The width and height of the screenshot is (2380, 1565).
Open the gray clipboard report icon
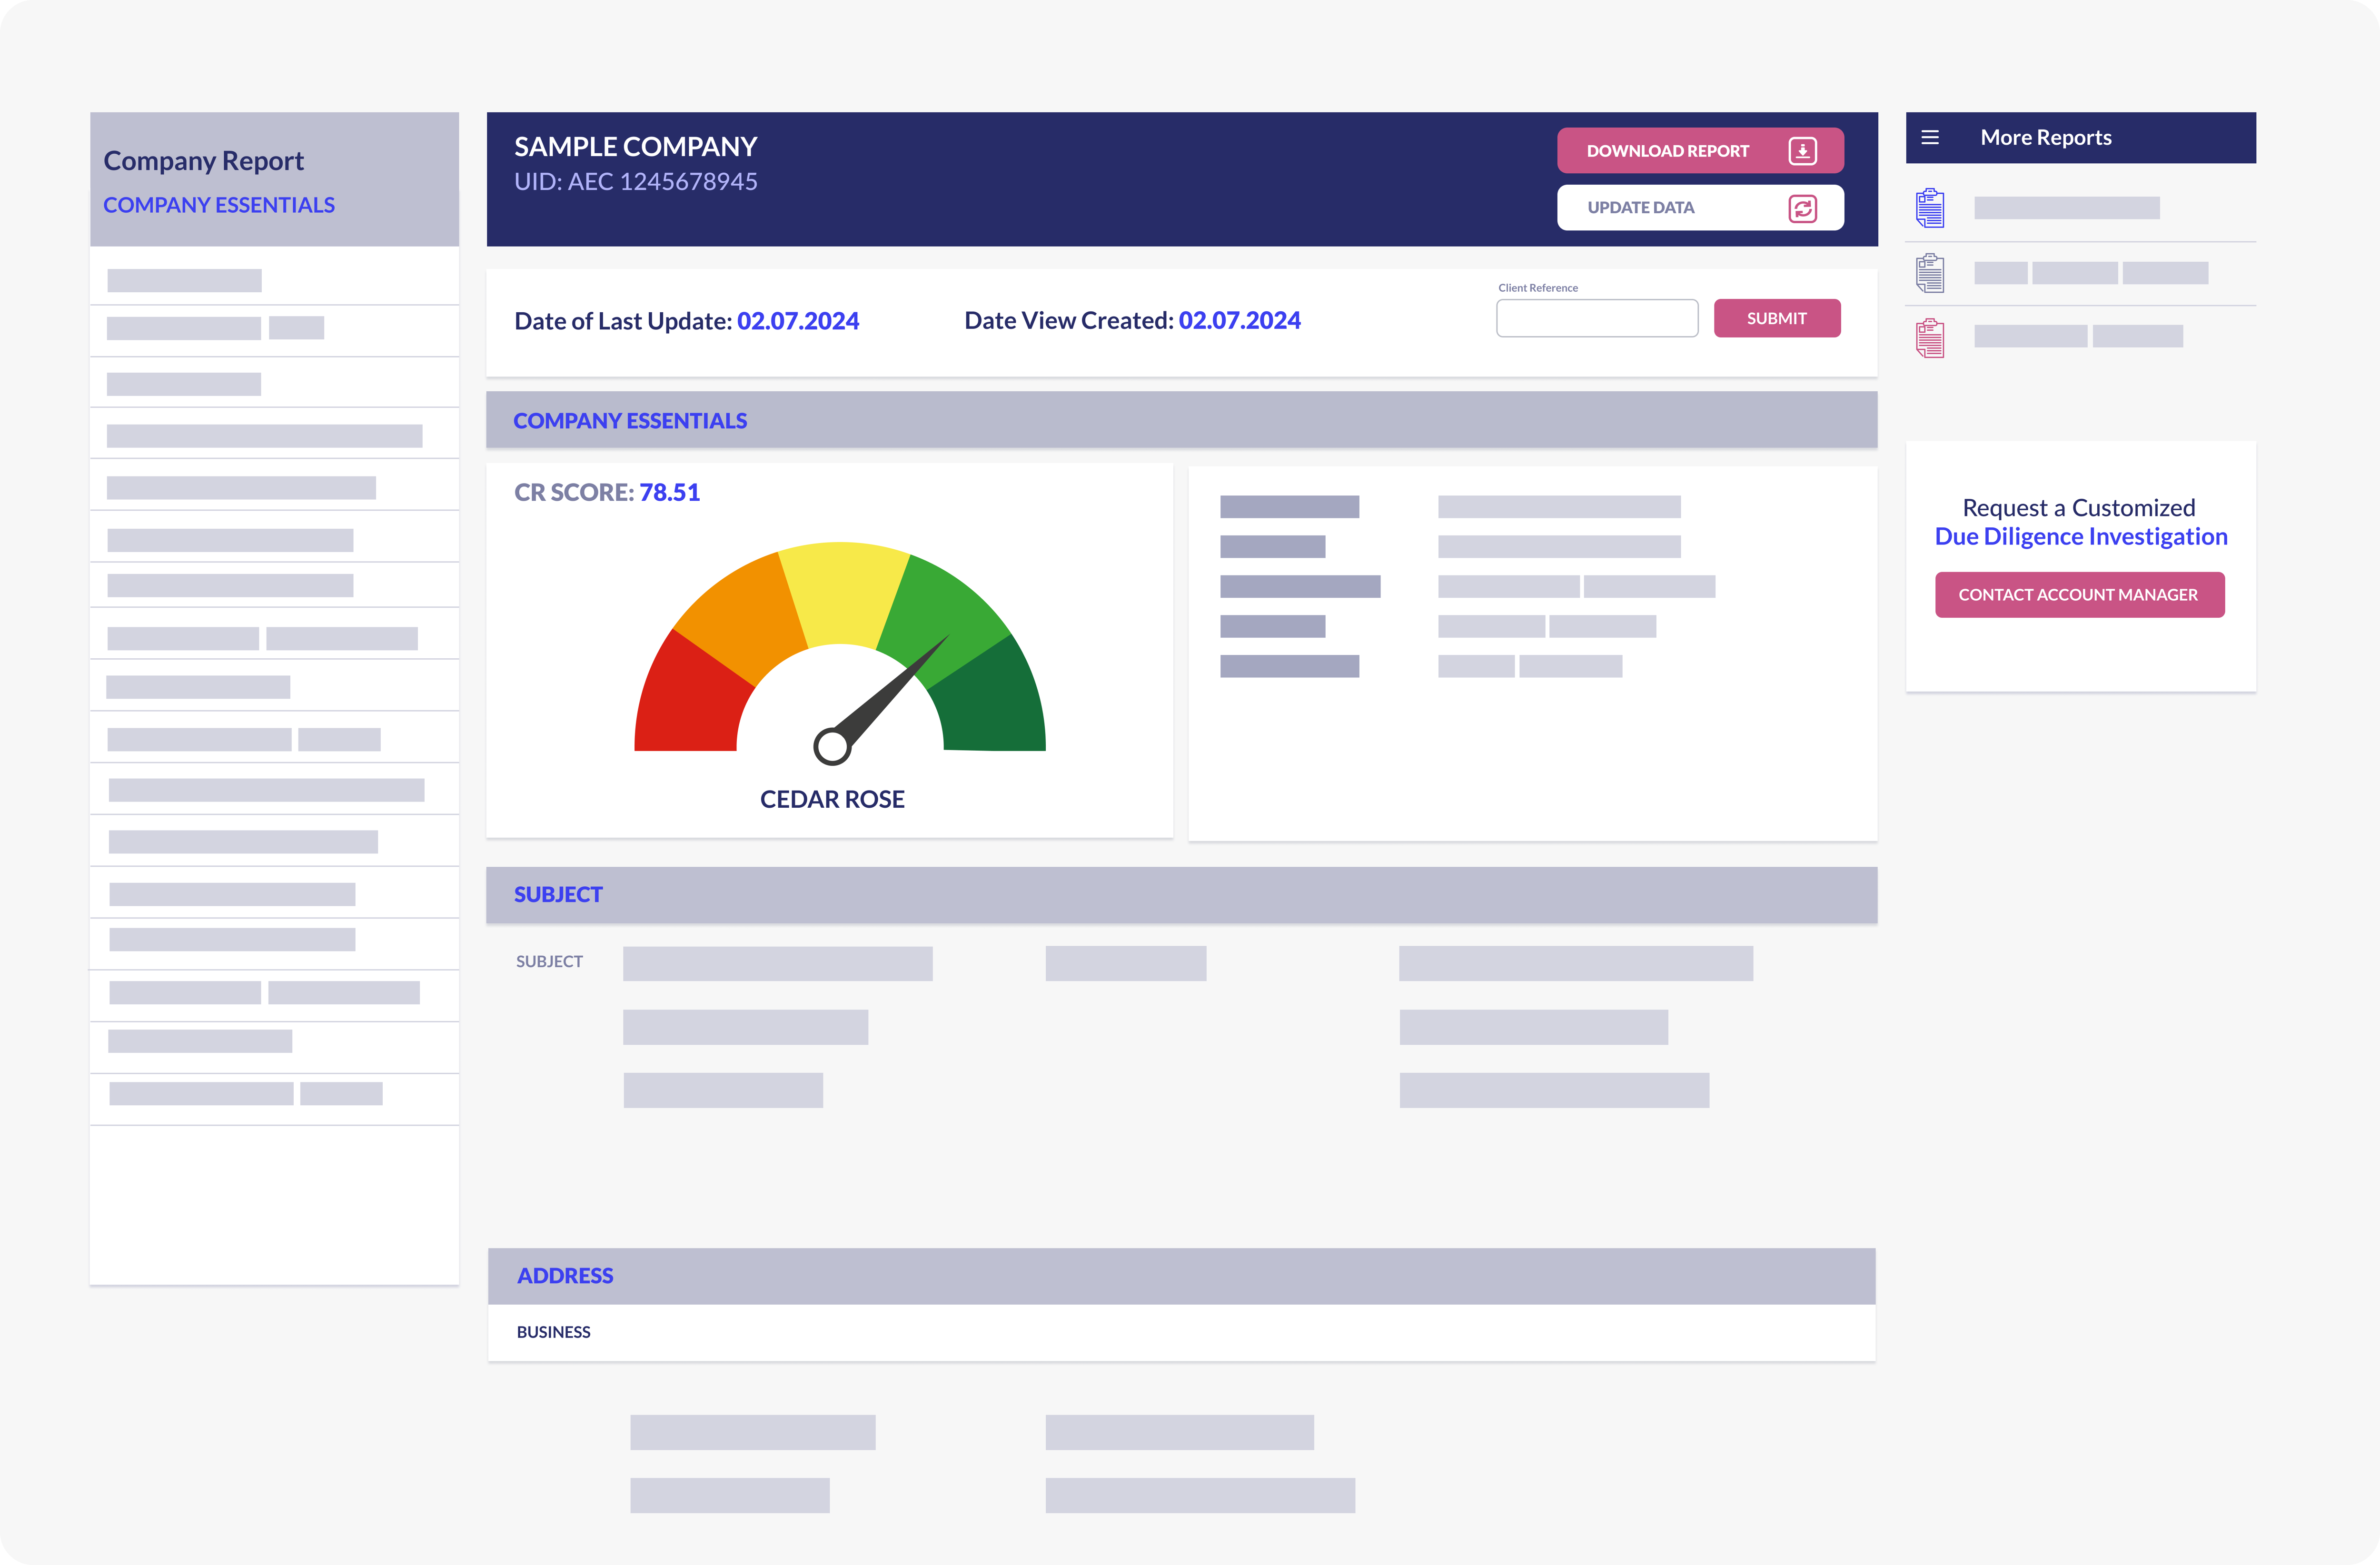click(1930, 273)
